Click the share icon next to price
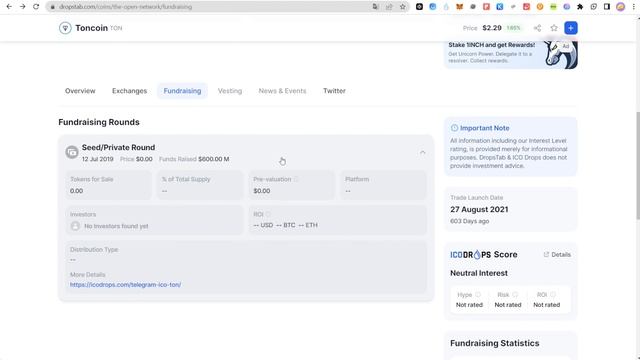The width and height of the screenshot is (640, 360). (537, 28)
